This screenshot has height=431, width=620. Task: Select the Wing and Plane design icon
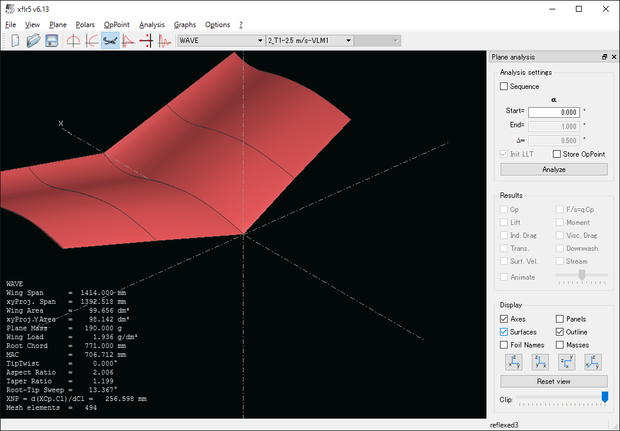[x=109, y=40]
